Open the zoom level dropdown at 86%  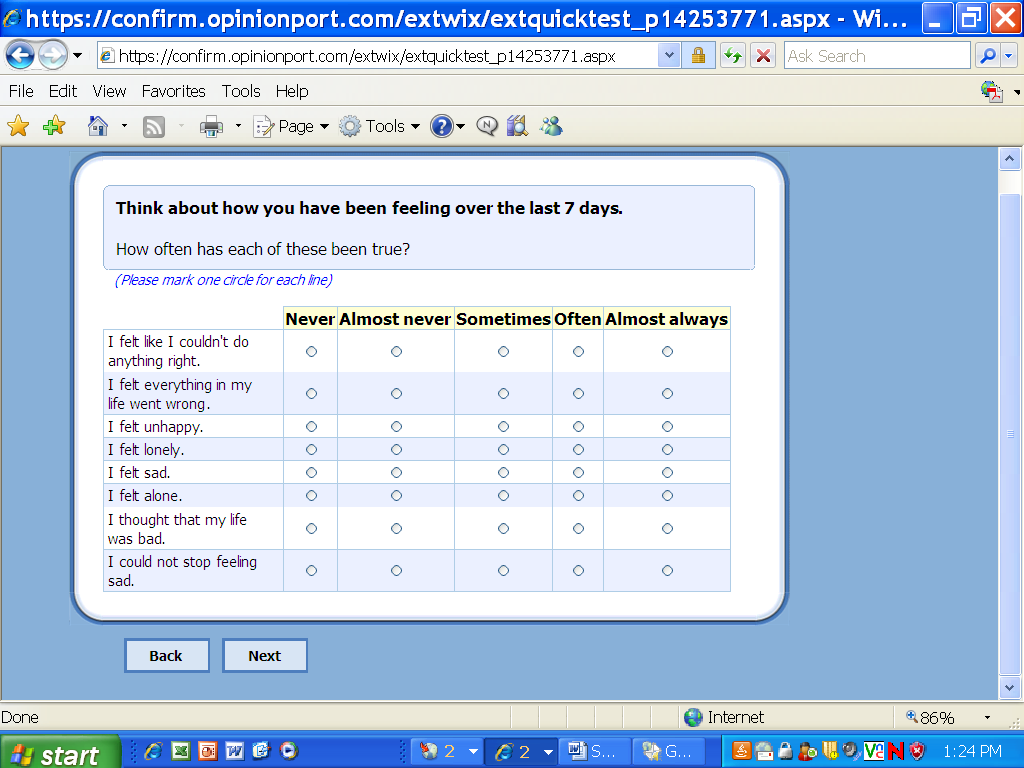(x=987, y=718)
